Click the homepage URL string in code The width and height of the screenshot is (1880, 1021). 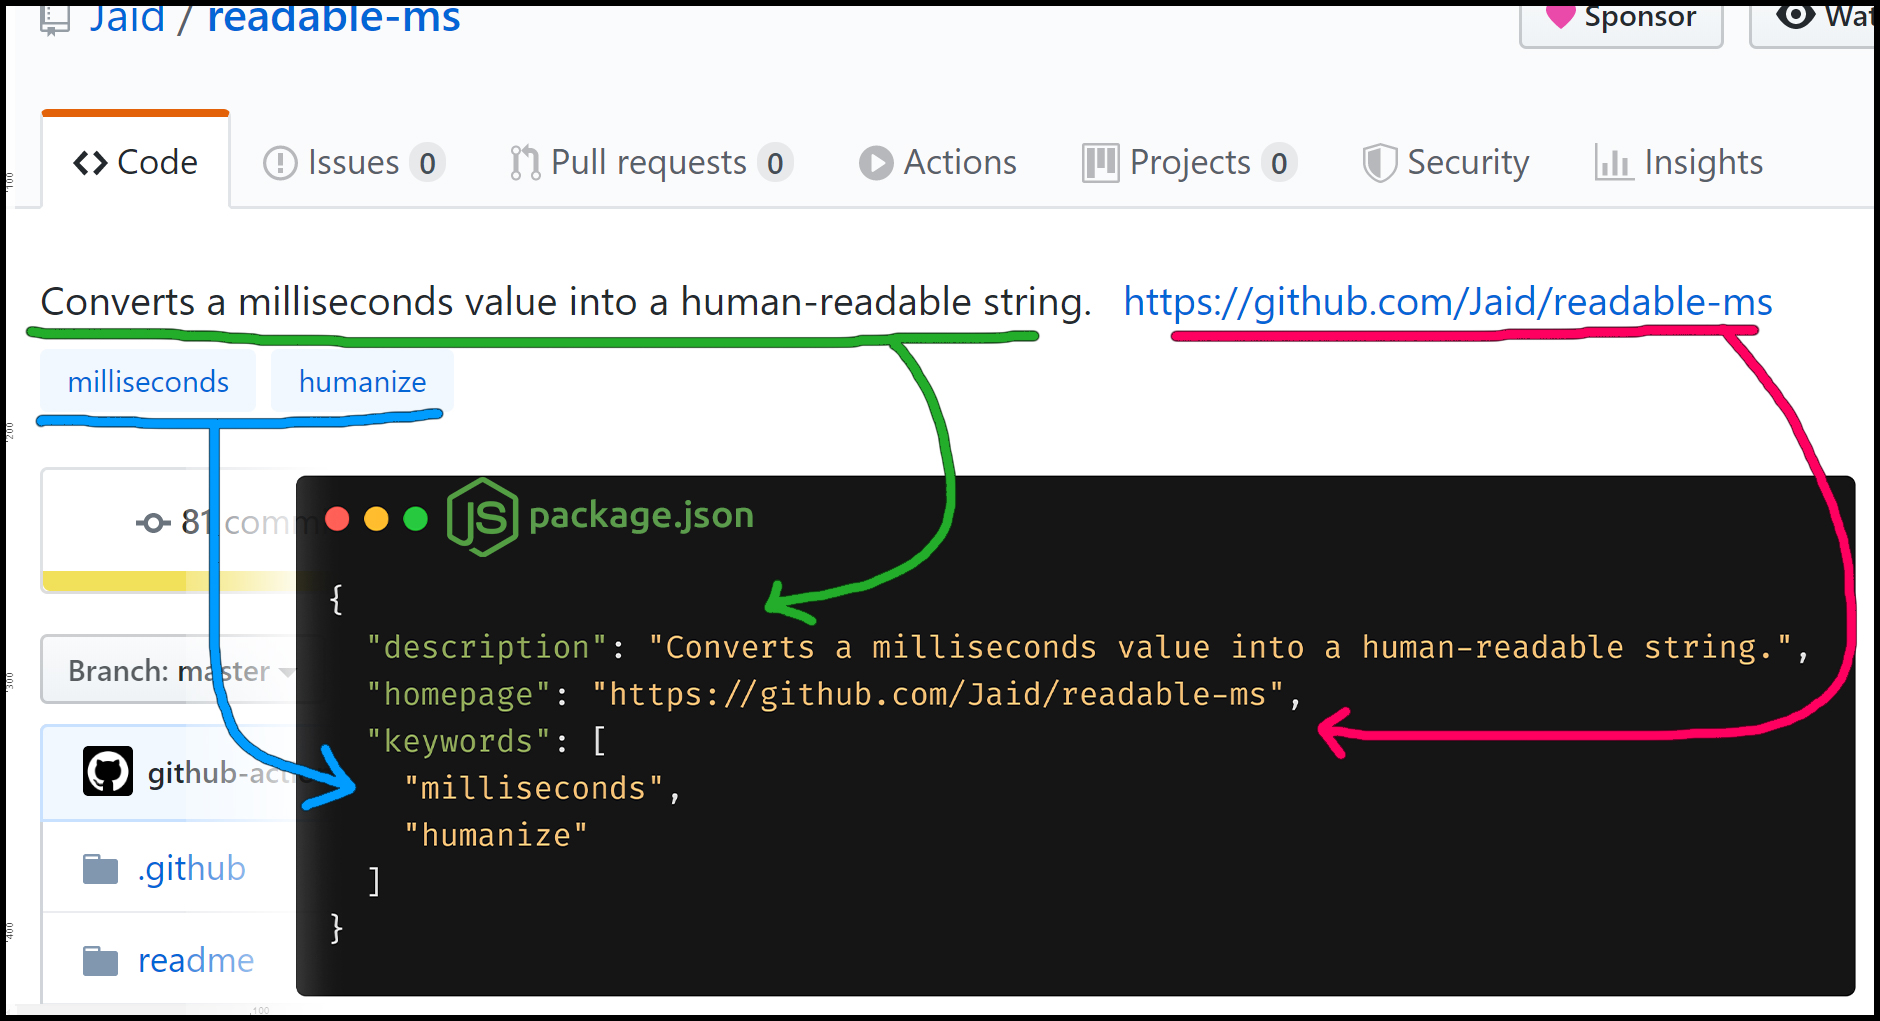938,694
